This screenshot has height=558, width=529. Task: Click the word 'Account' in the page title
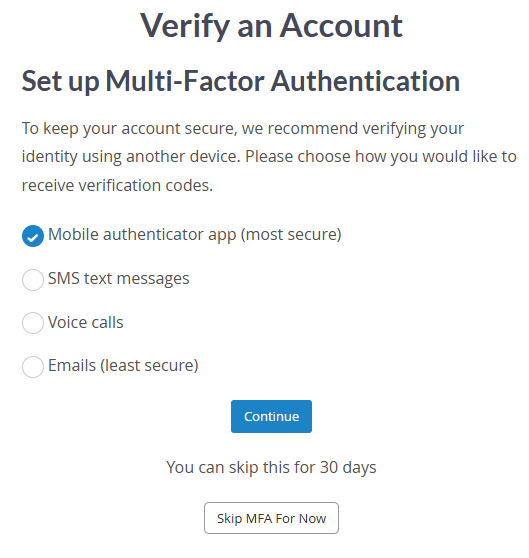point(342,25)
